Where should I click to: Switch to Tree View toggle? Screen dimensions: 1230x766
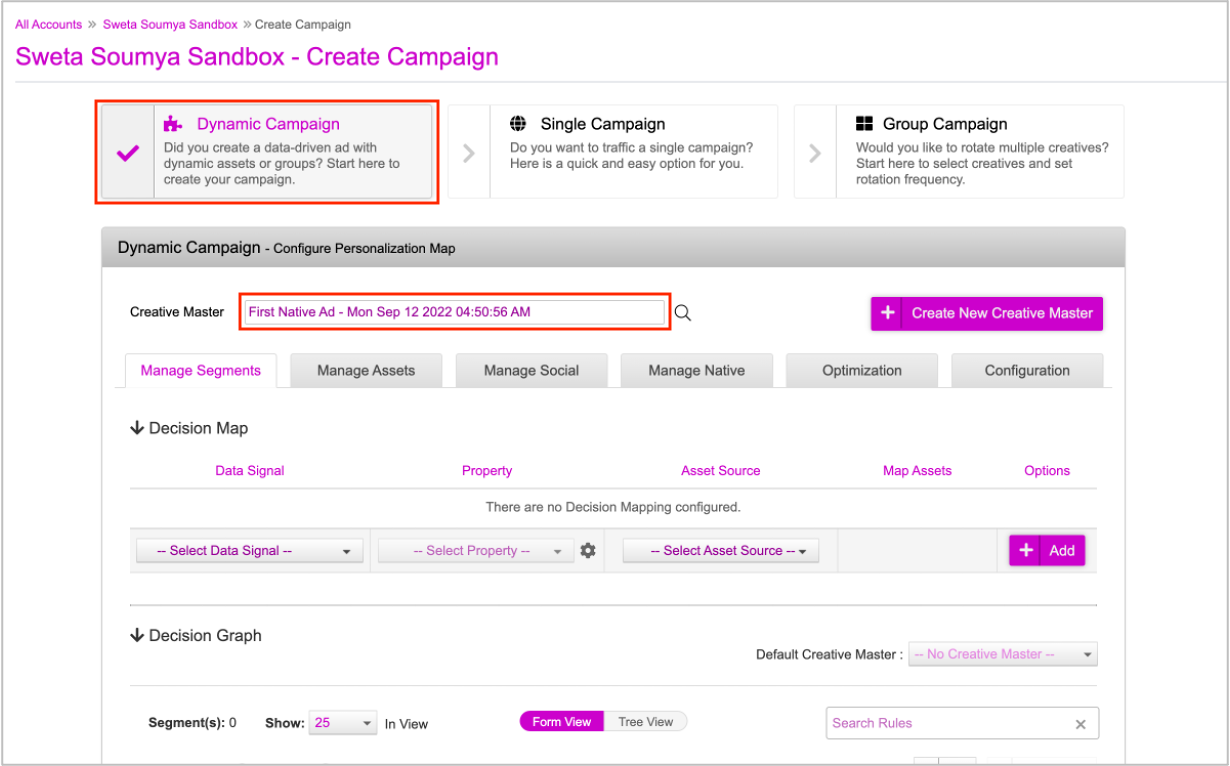click(x=645, y=722)
